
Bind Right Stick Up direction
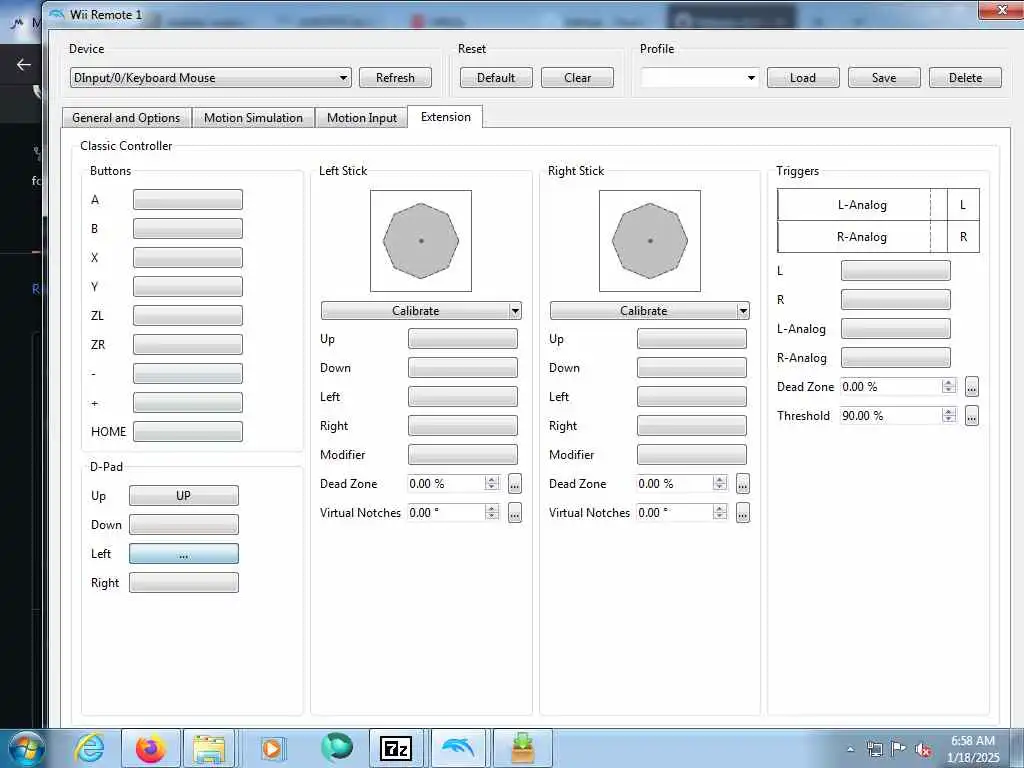pos(692,338)
